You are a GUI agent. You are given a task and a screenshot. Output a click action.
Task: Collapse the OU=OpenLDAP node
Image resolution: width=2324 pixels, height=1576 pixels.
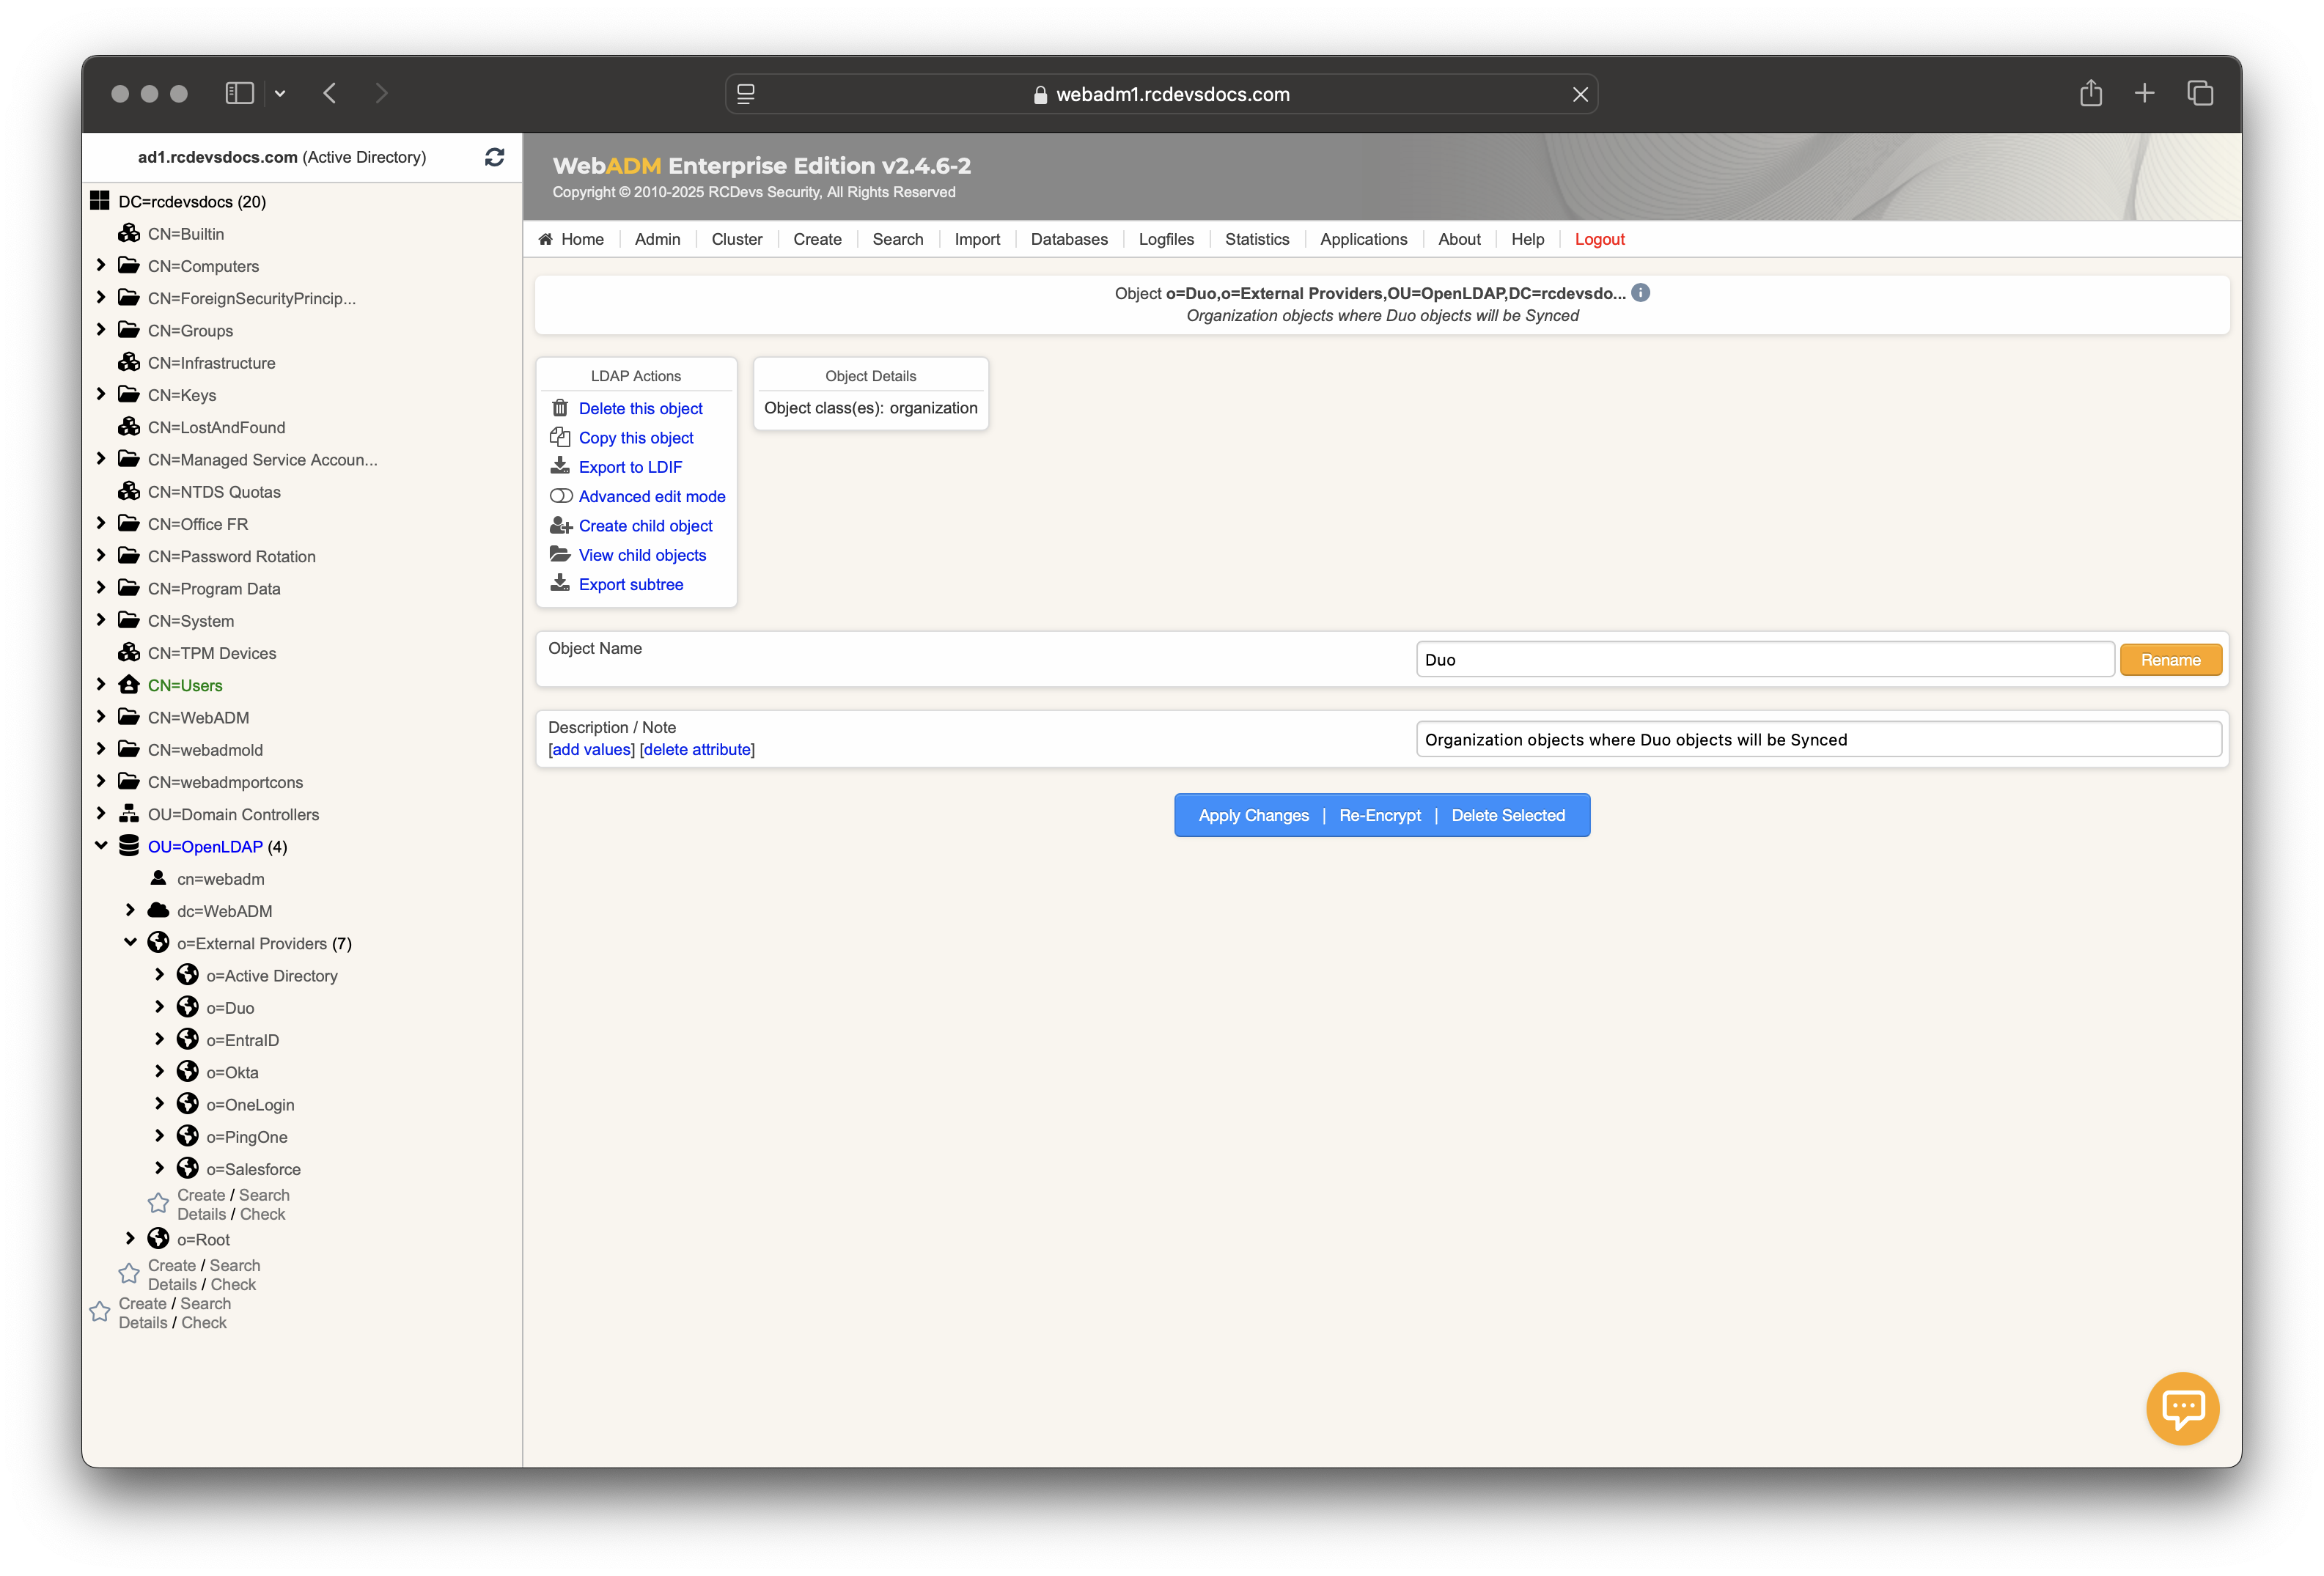click(x=101, y=845)
